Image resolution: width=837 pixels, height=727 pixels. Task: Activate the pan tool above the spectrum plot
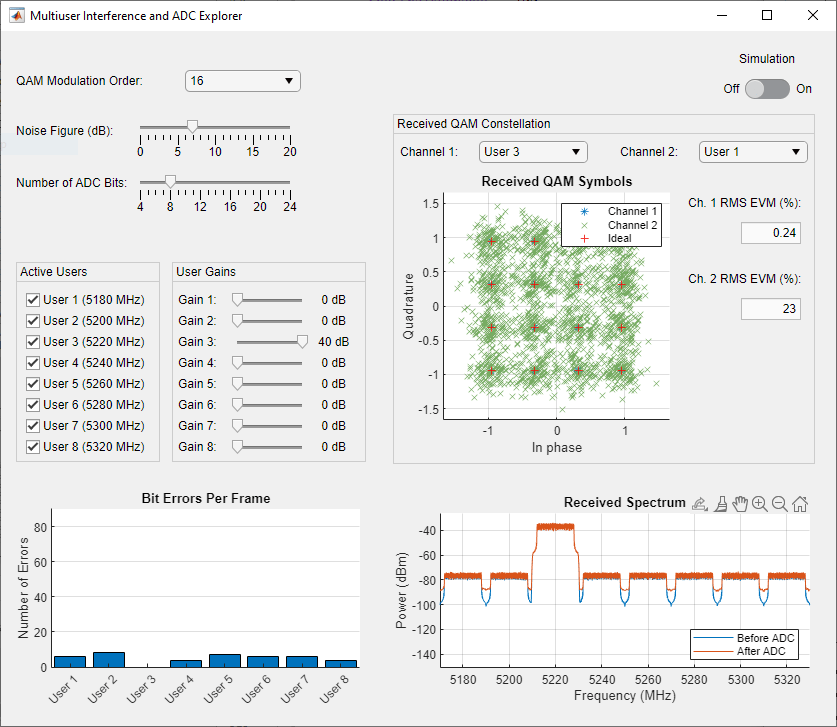(x=740, y=503)
